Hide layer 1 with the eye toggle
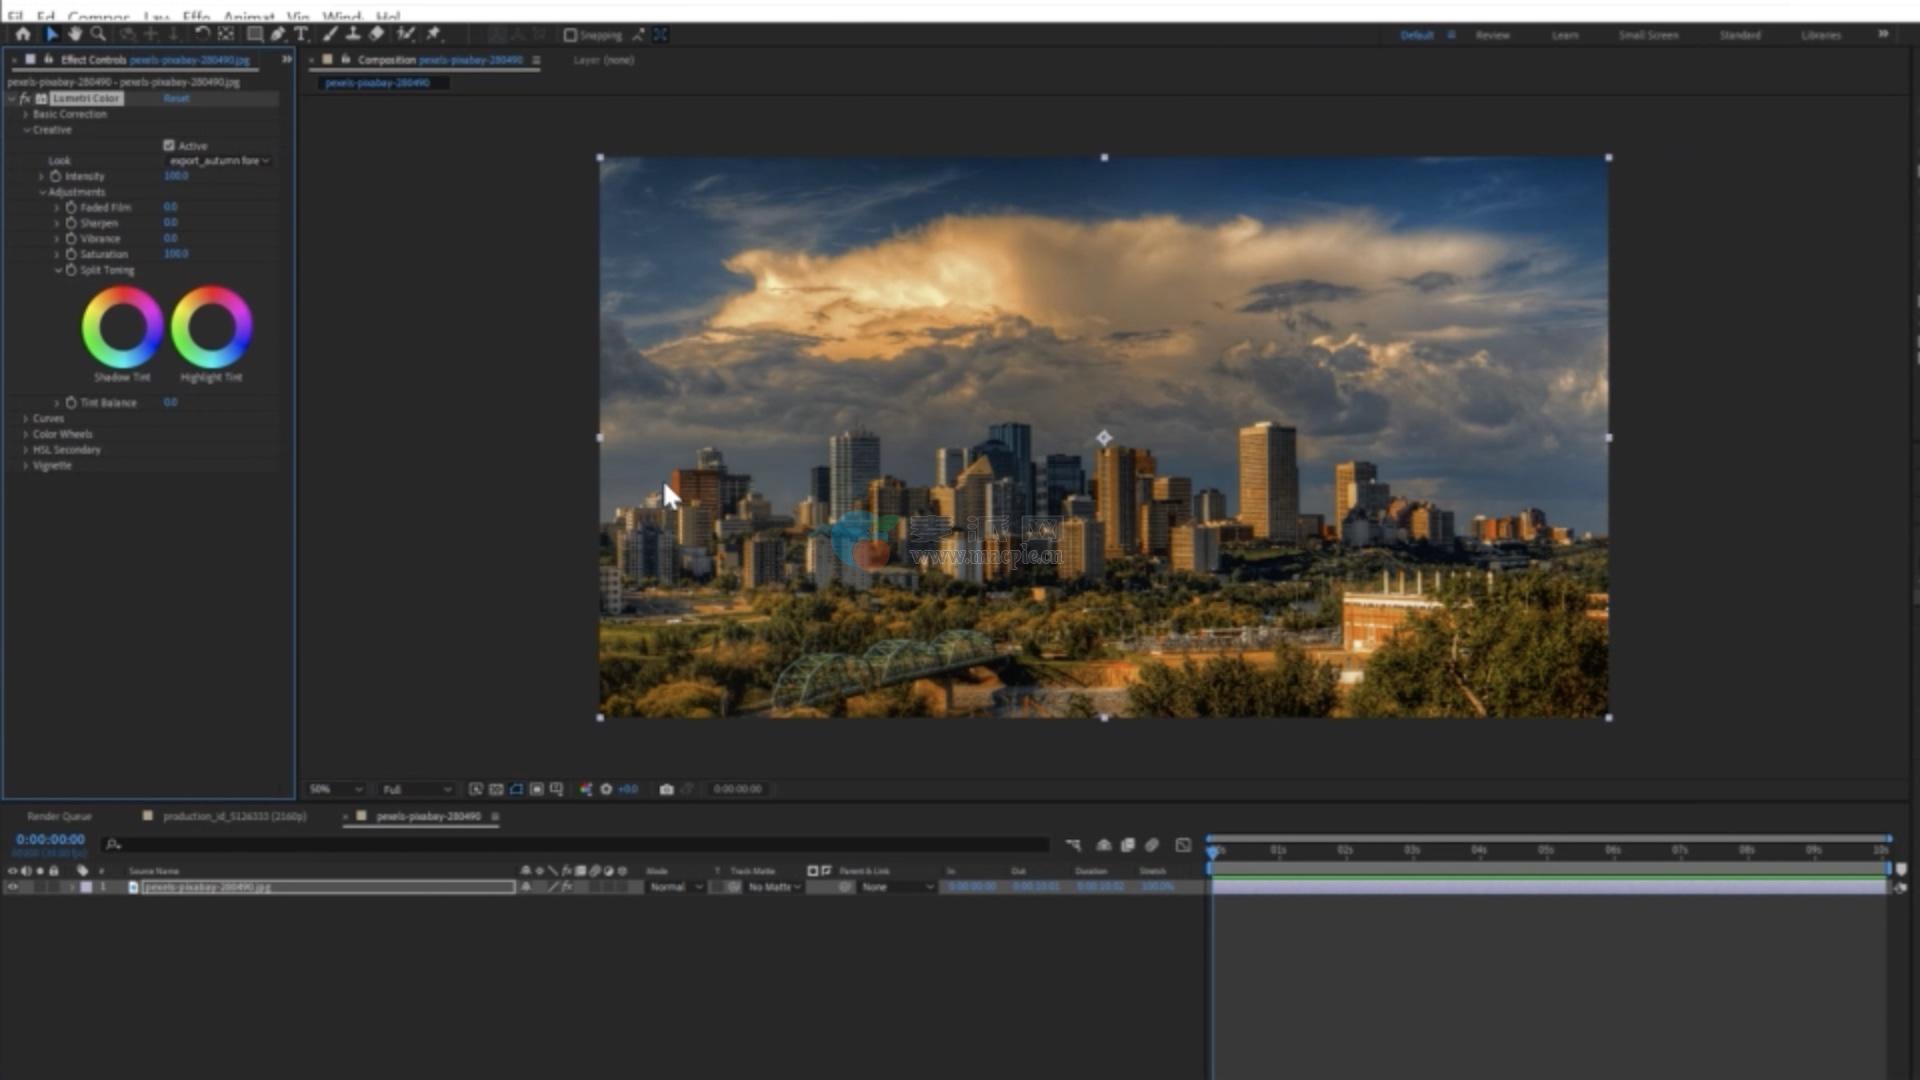Screen dimensions: 1920x1080 tap(12, 887)
